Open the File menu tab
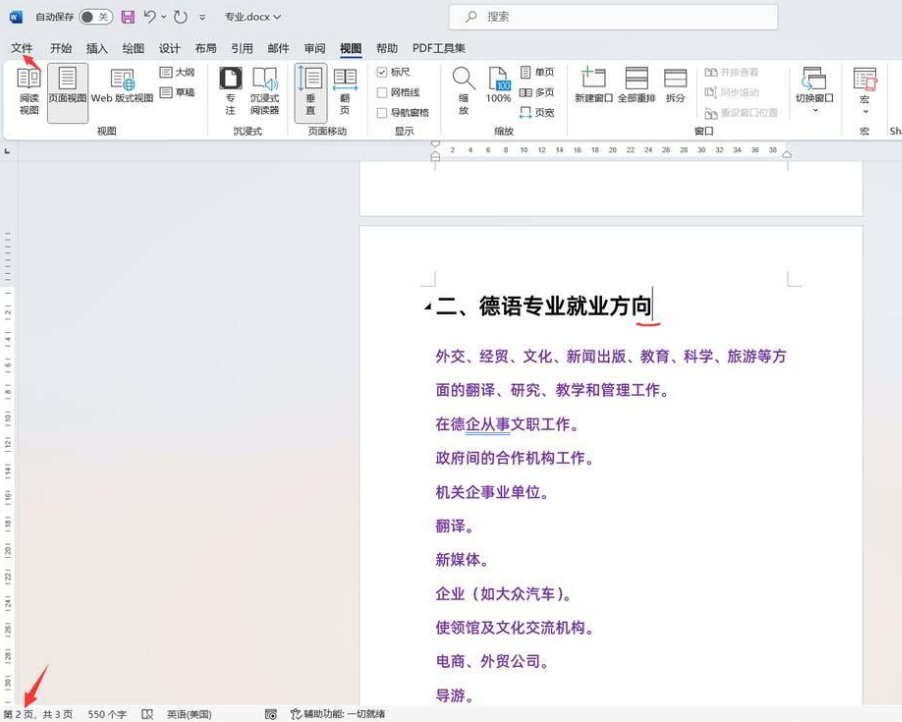This screenshot has width=902, height=722. click(x=21, y=48)
